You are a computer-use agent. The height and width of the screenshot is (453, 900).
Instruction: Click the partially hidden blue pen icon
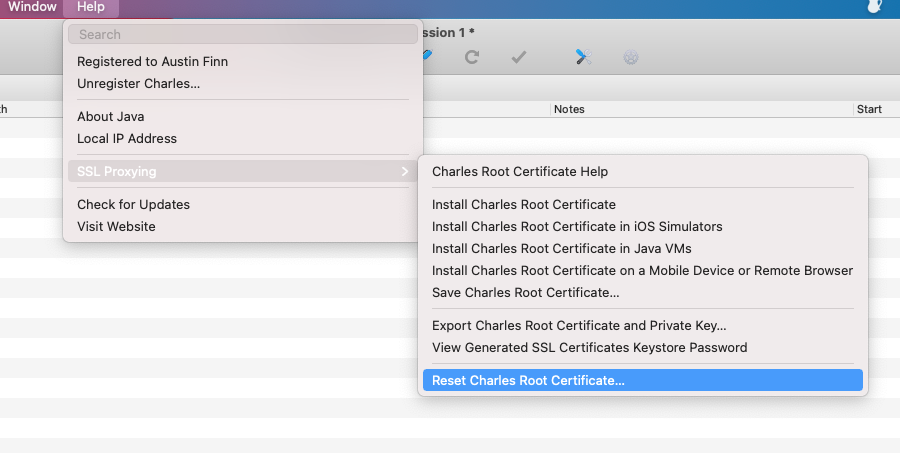click(x=428, y=56)
